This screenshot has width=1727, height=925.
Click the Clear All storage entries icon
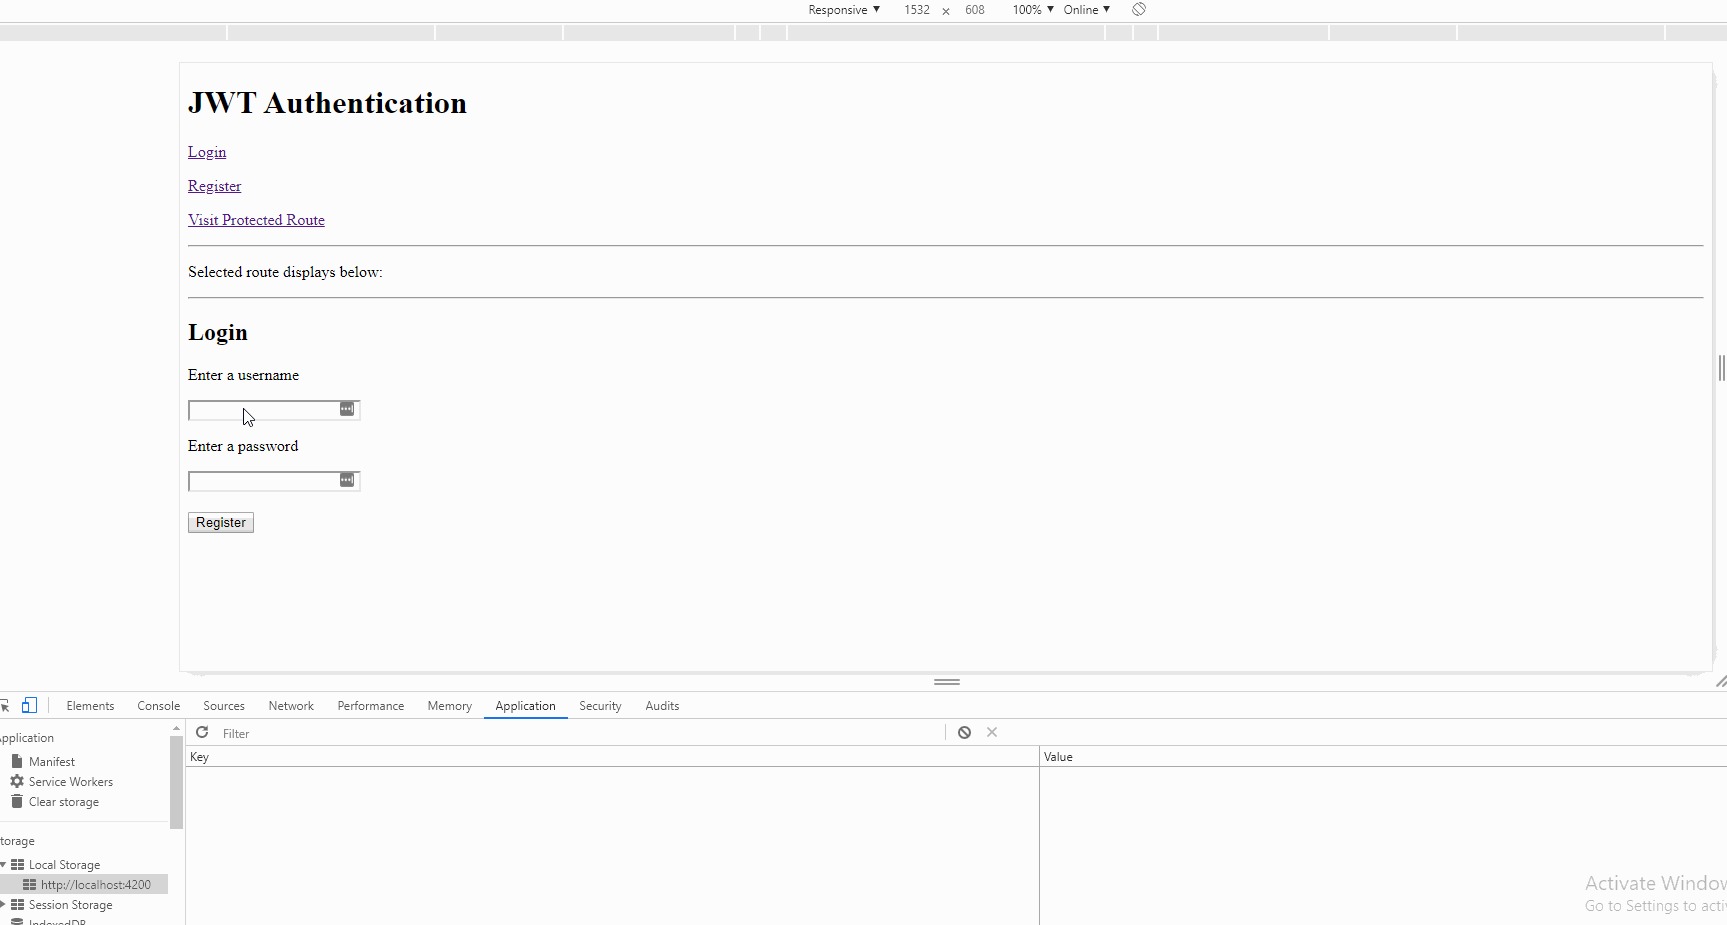coord(964,732)
